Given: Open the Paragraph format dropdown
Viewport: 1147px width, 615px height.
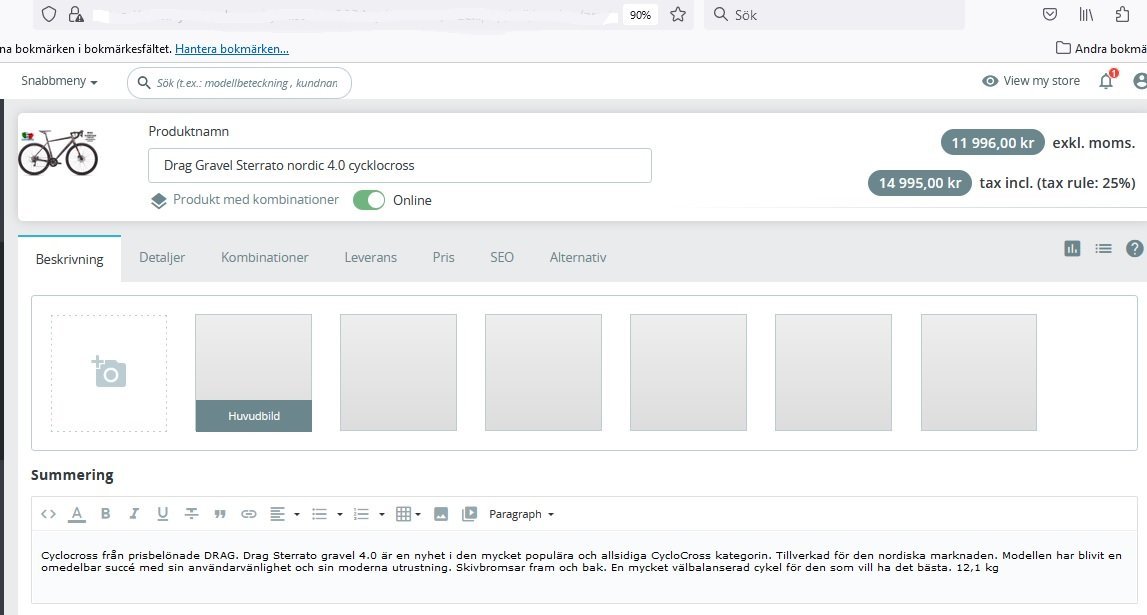Looking at the screenshot, I should 522,514.
